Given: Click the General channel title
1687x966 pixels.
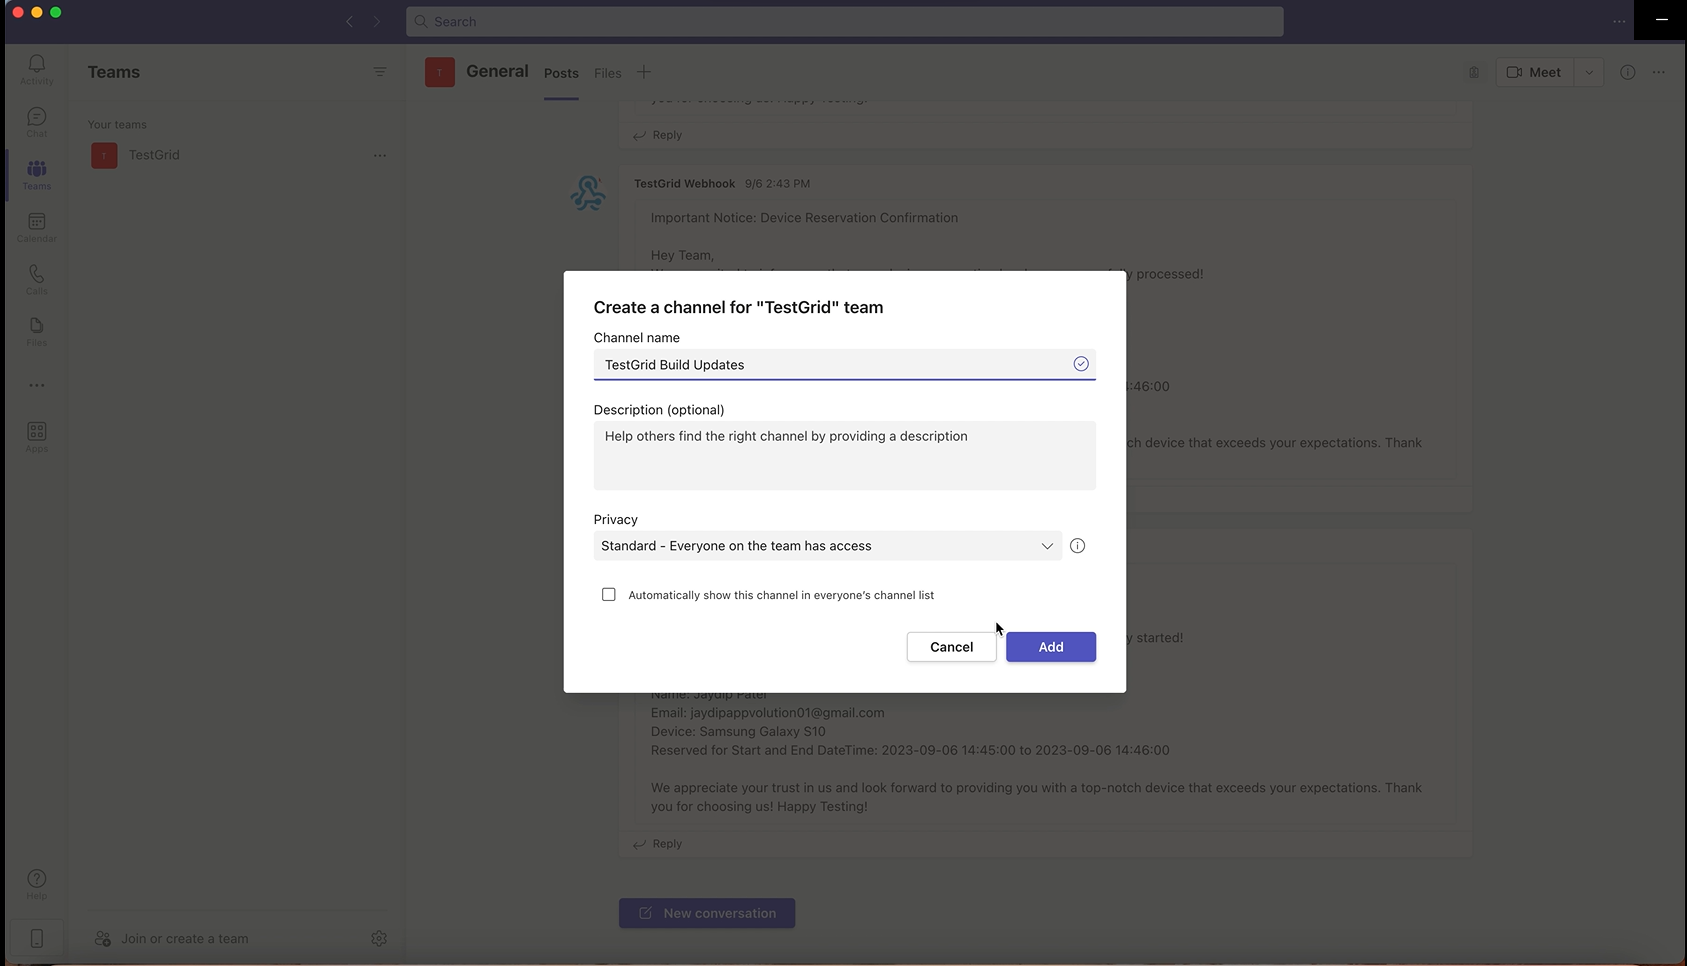Looking at the screenshot, I should pyautogui.click(x=497, y=72).
